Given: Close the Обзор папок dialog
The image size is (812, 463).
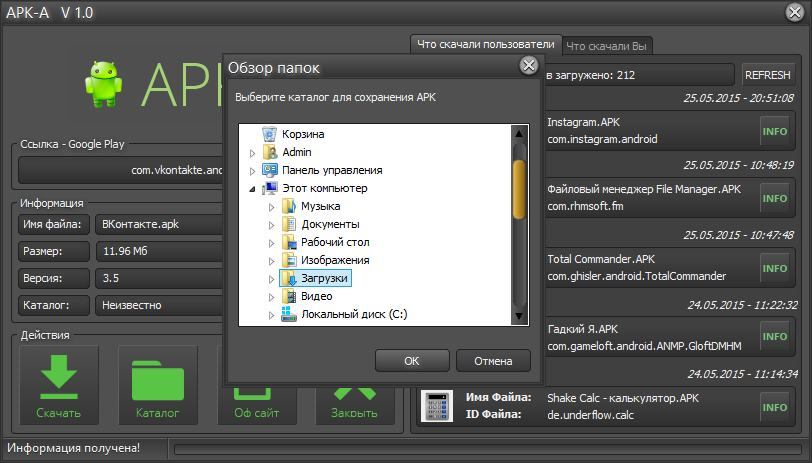Looking at the screenshot, I should click(x=529, y=65).
